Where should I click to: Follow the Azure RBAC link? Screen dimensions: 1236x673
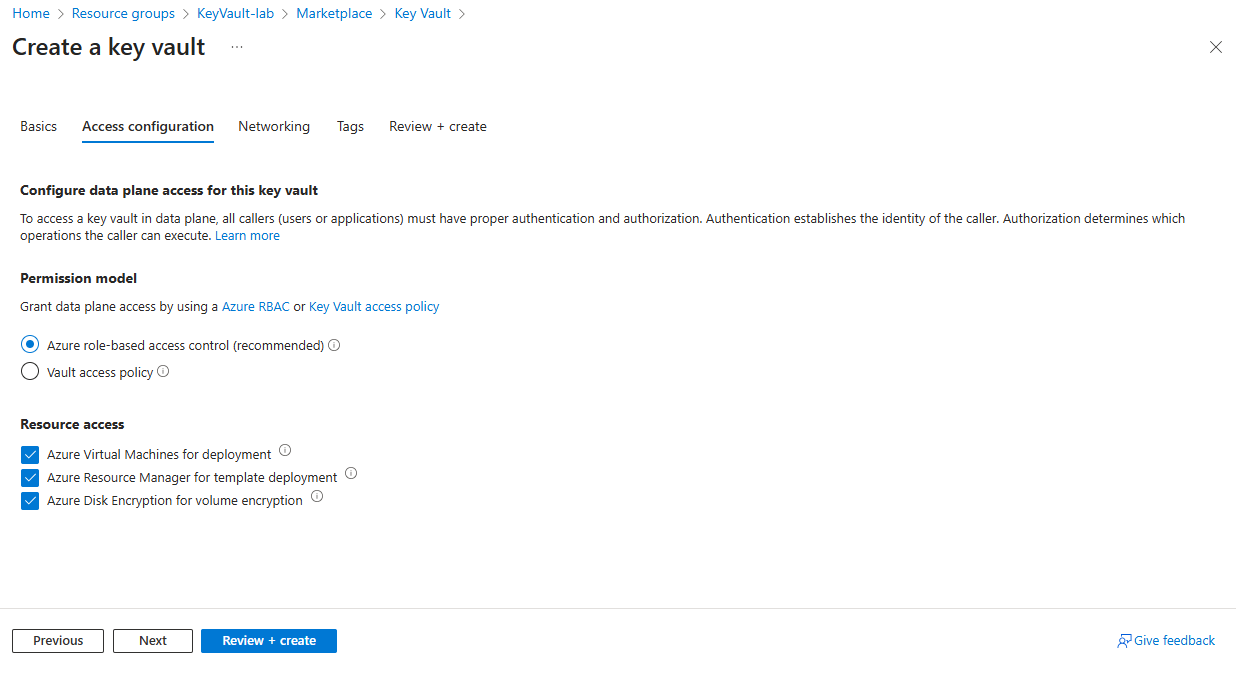coord(256,307)
